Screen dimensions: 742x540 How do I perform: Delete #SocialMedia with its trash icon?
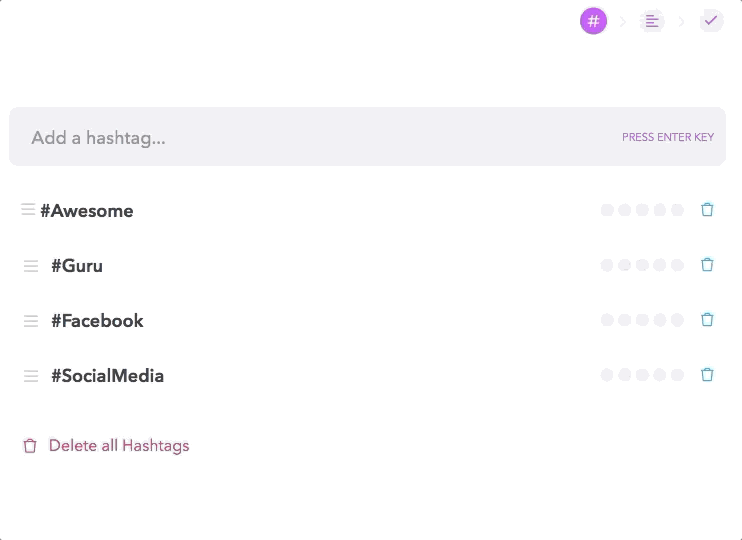[x=707, y=374]
